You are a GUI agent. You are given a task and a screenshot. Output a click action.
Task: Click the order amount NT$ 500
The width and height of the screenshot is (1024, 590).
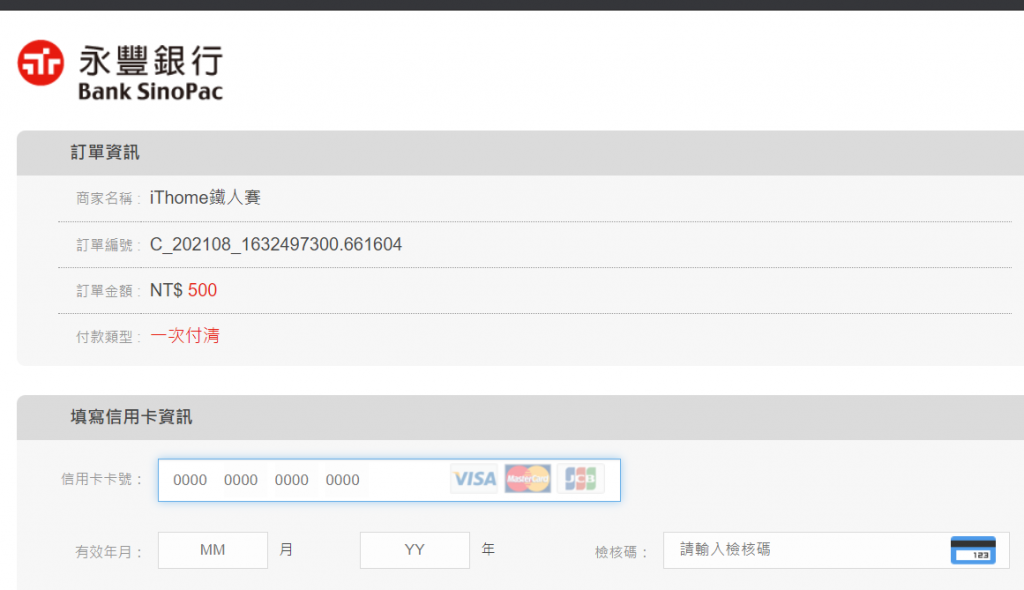(184, 290)
